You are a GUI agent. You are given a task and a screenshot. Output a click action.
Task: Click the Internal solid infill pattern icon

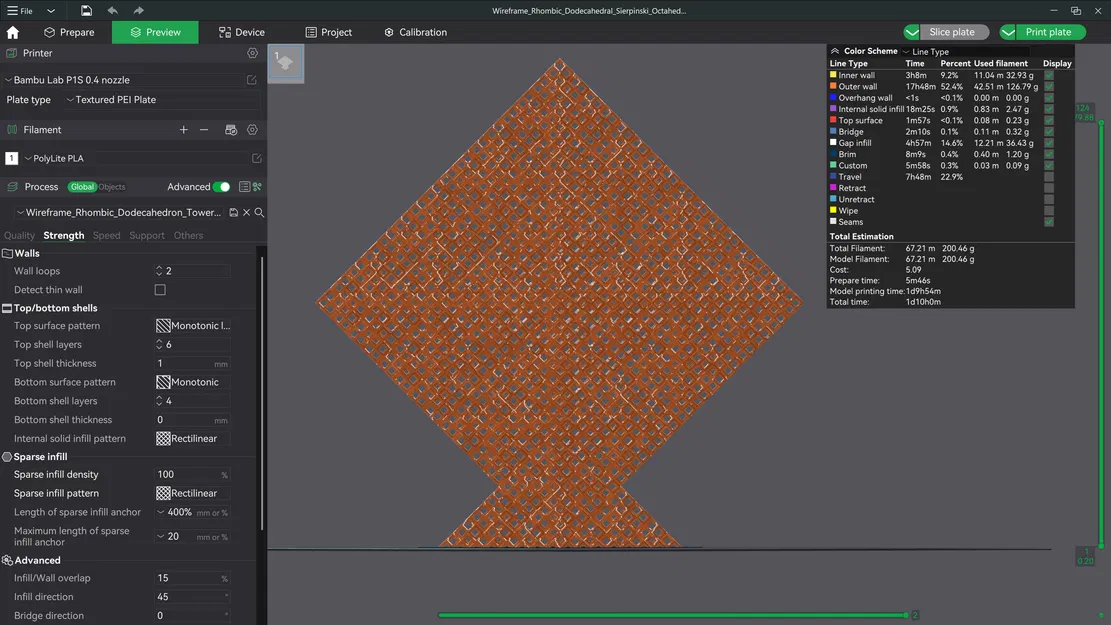click(x=163, y=439)
